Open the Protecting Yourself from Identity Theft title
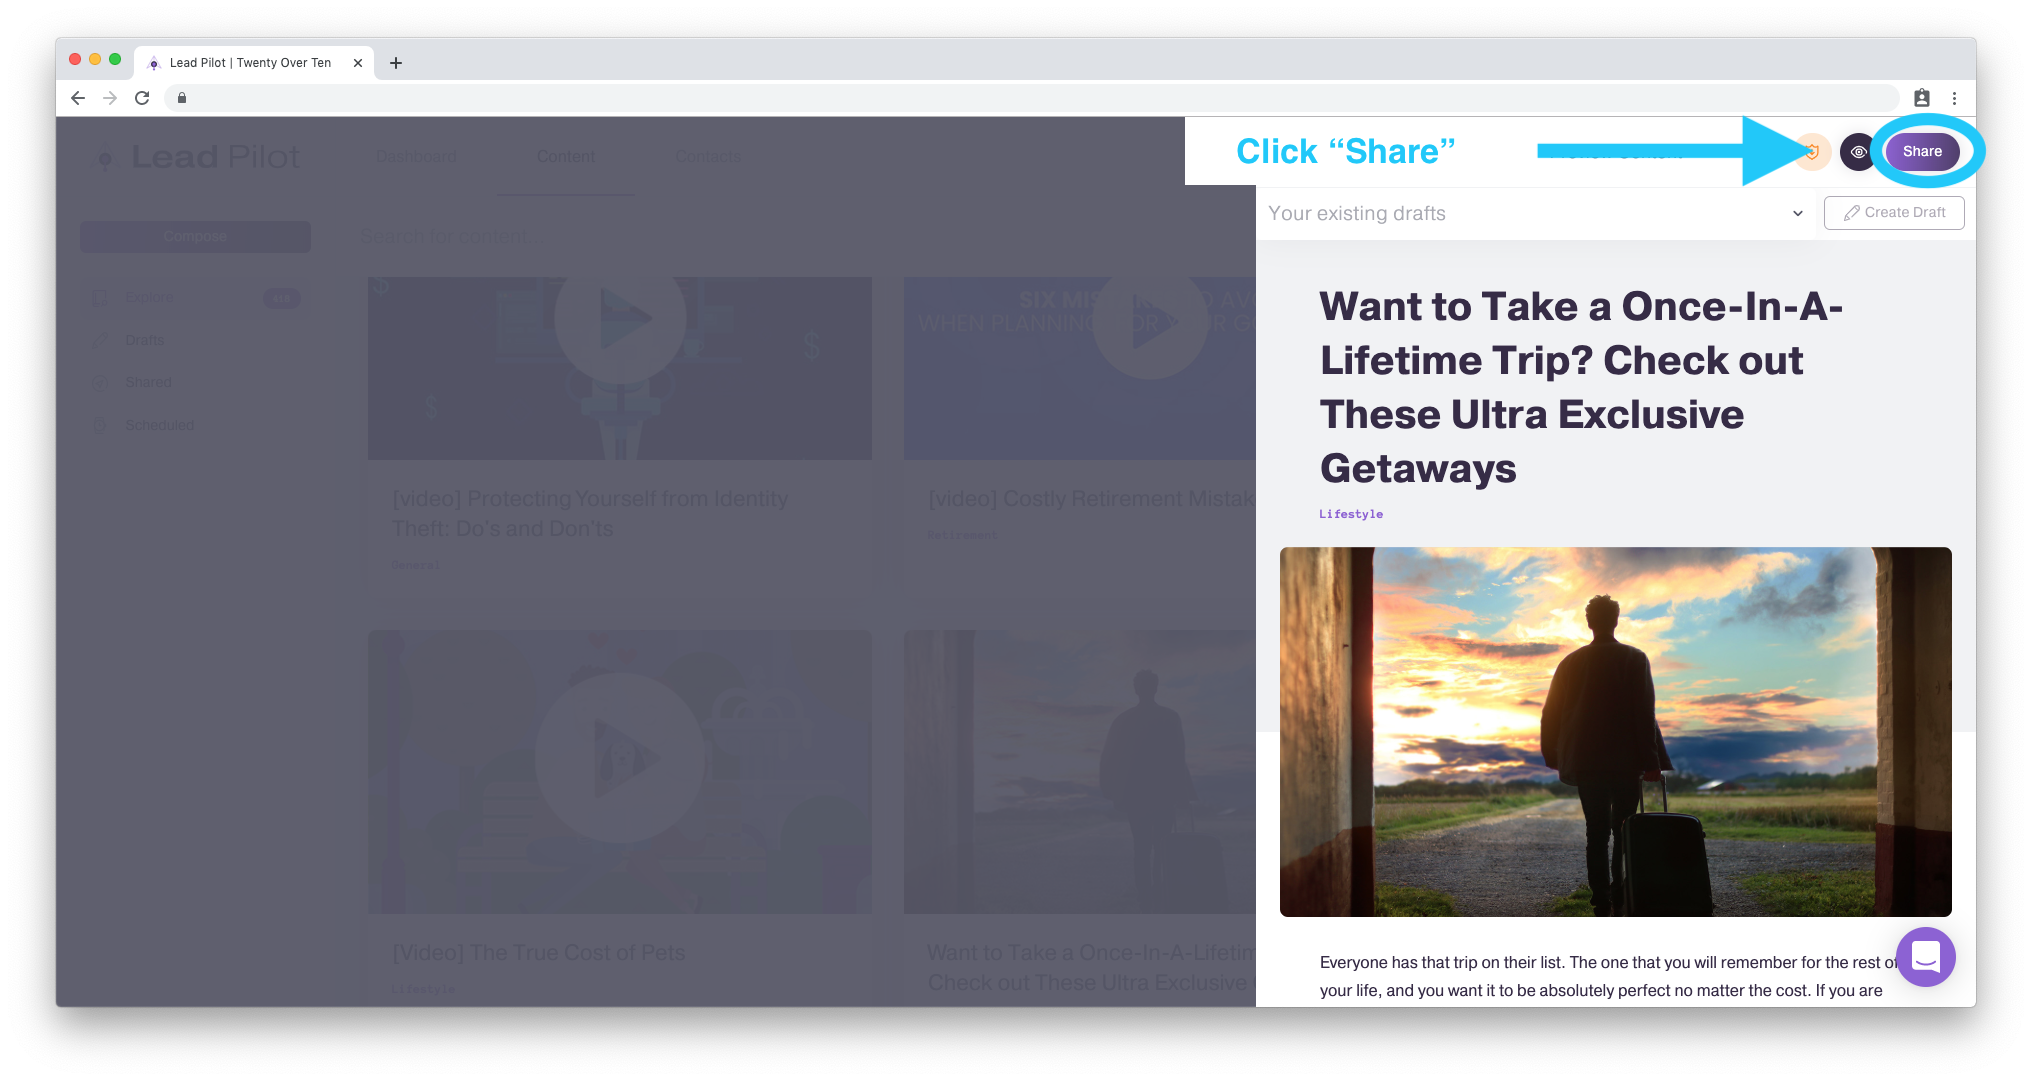The image size is (2032, 1081). pos(590,513)
